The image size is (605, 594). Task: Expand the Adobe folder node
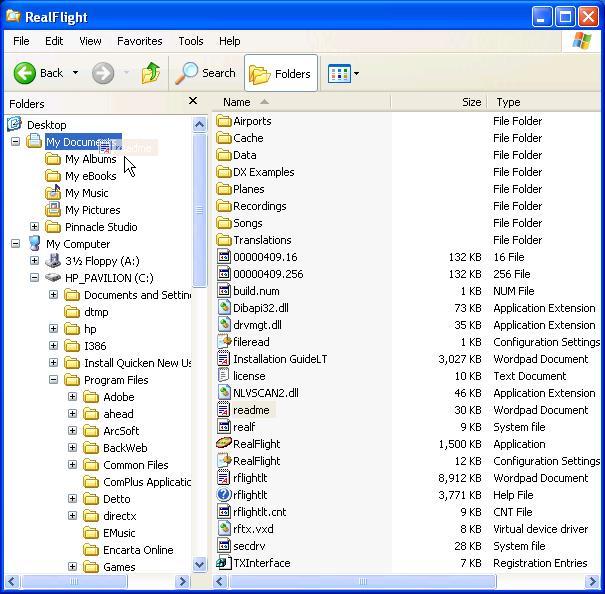coord(72,397)
